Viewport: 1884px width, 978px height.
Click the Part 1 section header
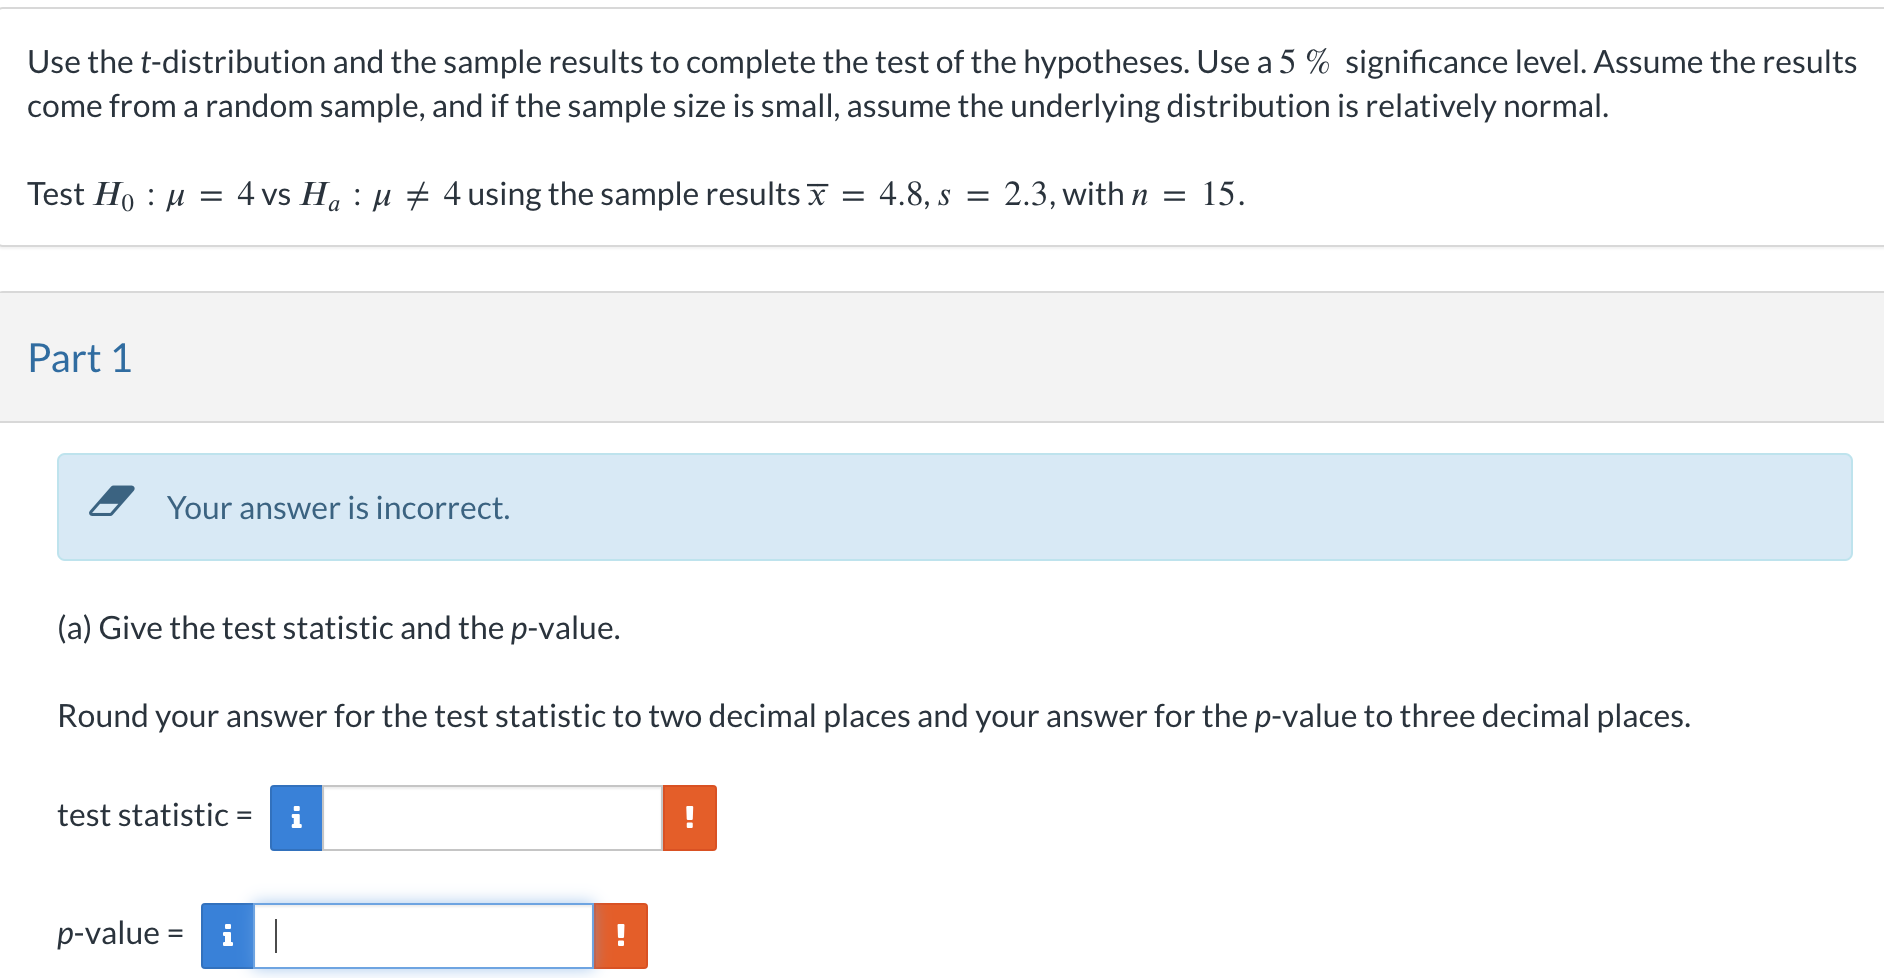point(80,358)
